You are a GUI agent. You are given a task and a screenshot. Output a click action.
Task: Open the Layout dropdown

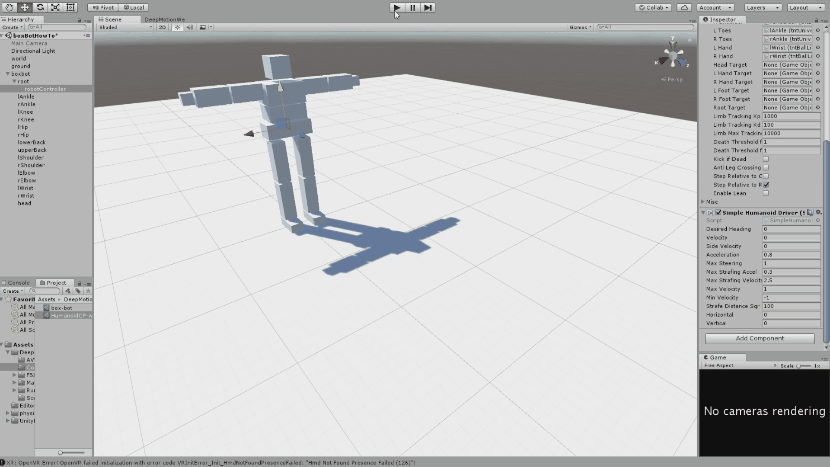tap(806, 7)
